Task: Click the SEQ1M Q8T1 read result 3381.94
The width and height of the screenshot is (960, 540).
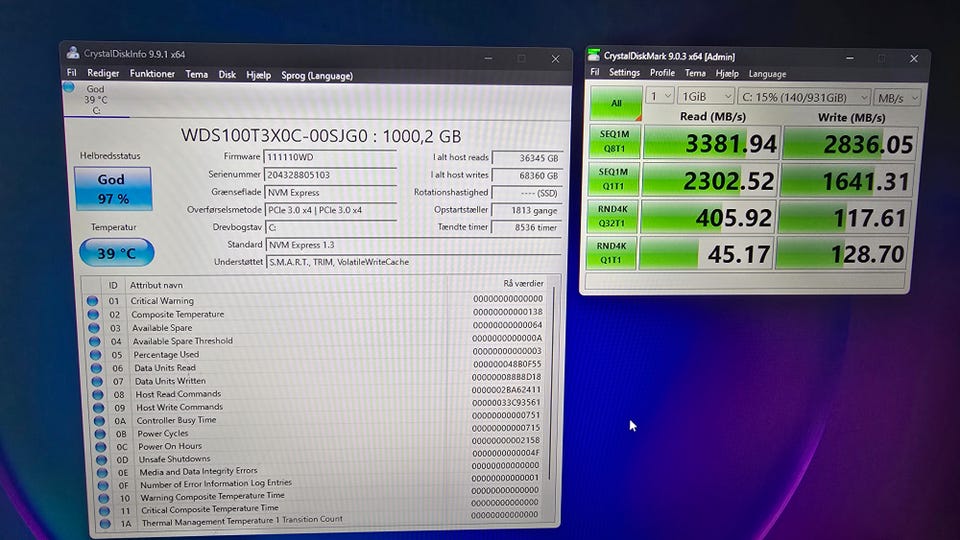Action: [711, 143]
